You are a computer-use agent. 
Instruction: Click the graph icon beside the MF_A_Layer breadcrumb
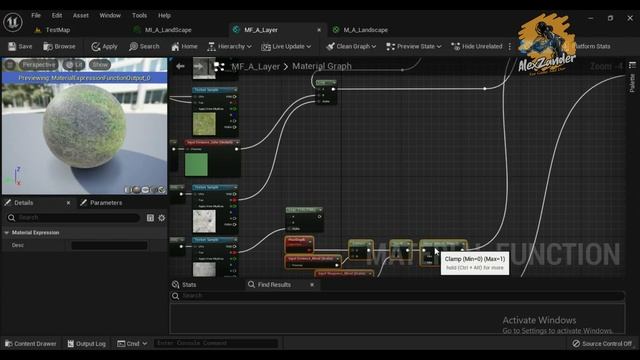click(219, 67)
